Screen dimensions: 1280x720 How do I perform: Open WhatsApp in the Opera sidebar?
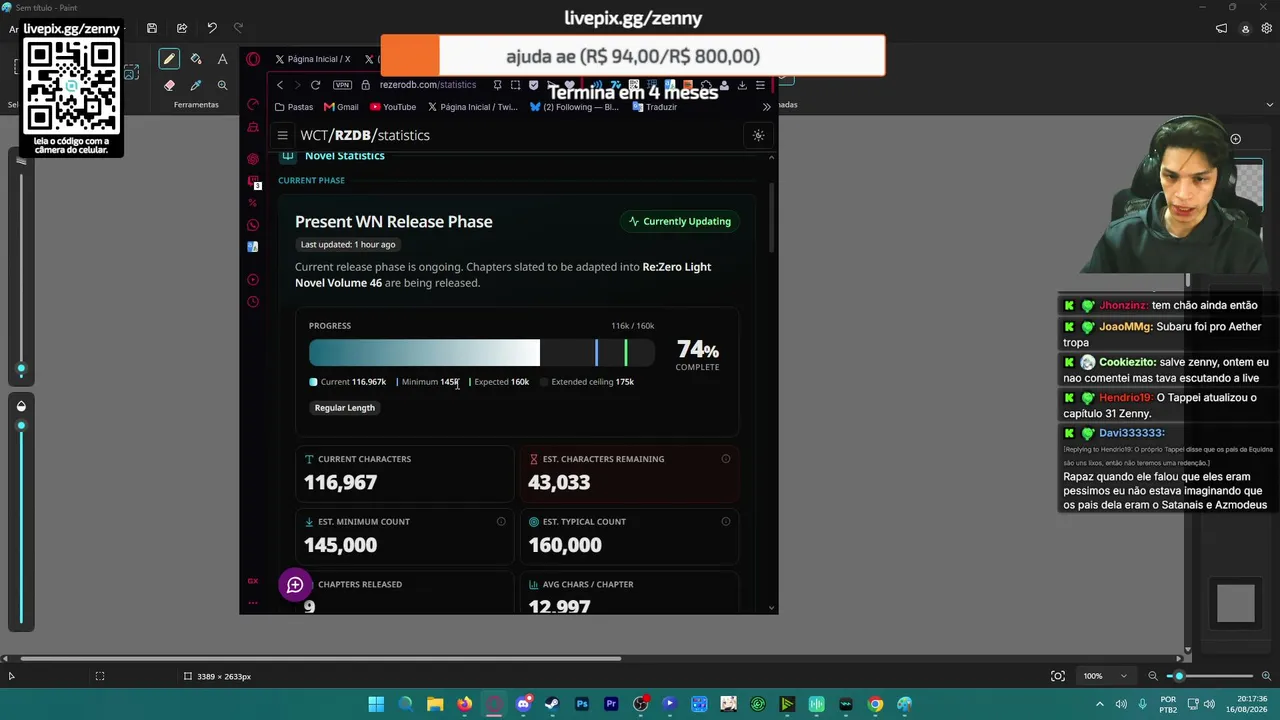point(253,225)
